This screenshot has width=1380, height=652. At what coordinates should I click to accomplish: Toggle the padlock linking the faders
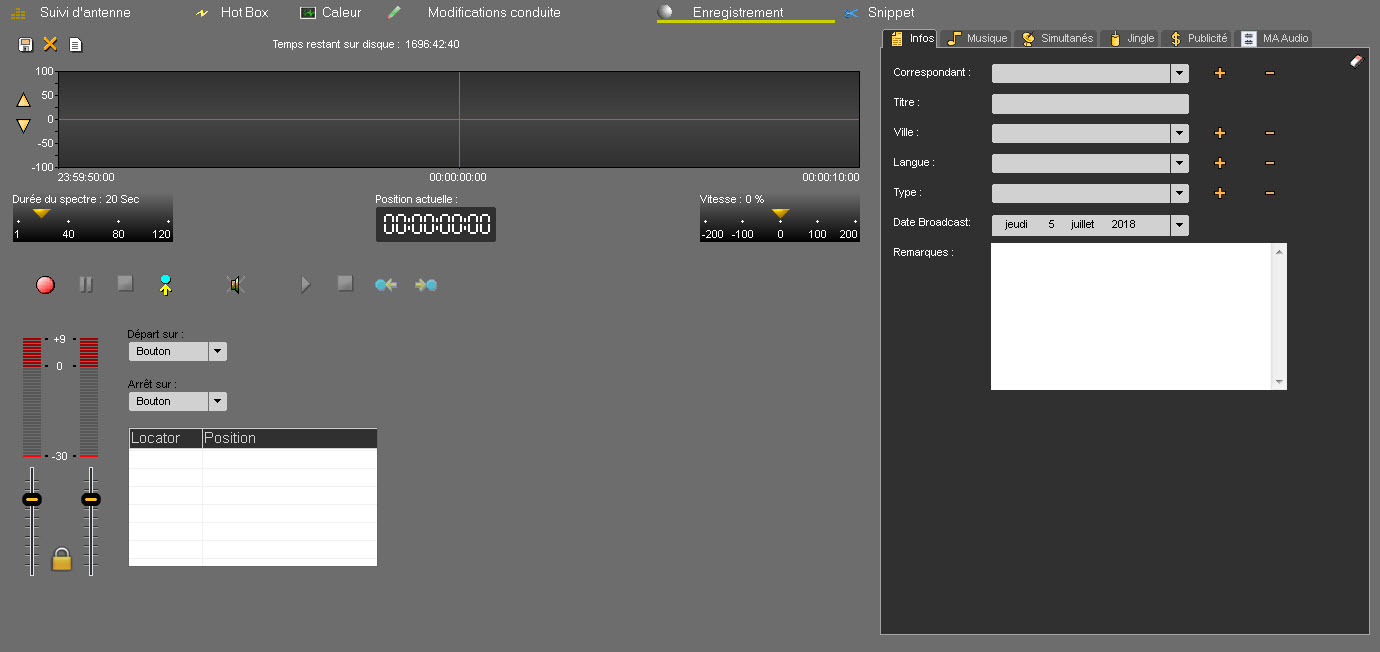coord(61,559)
